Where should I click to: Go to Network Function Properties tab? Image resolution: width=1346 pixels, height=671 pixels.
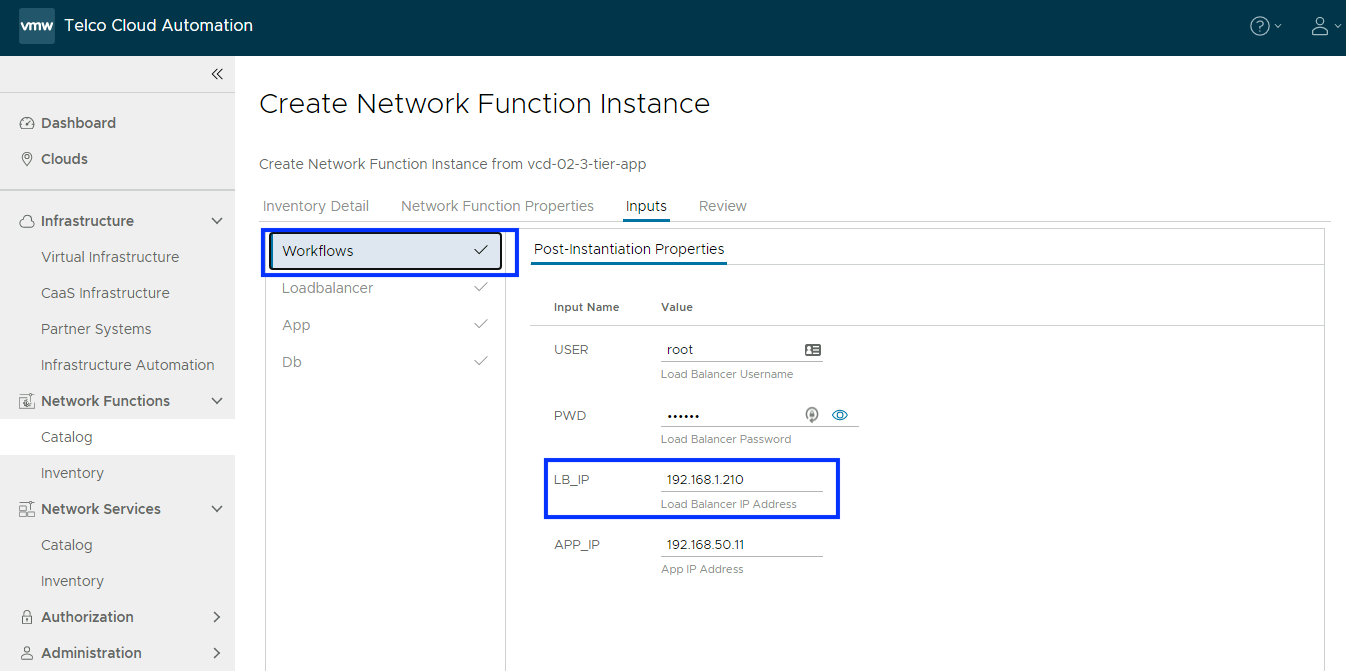[497, 206]
